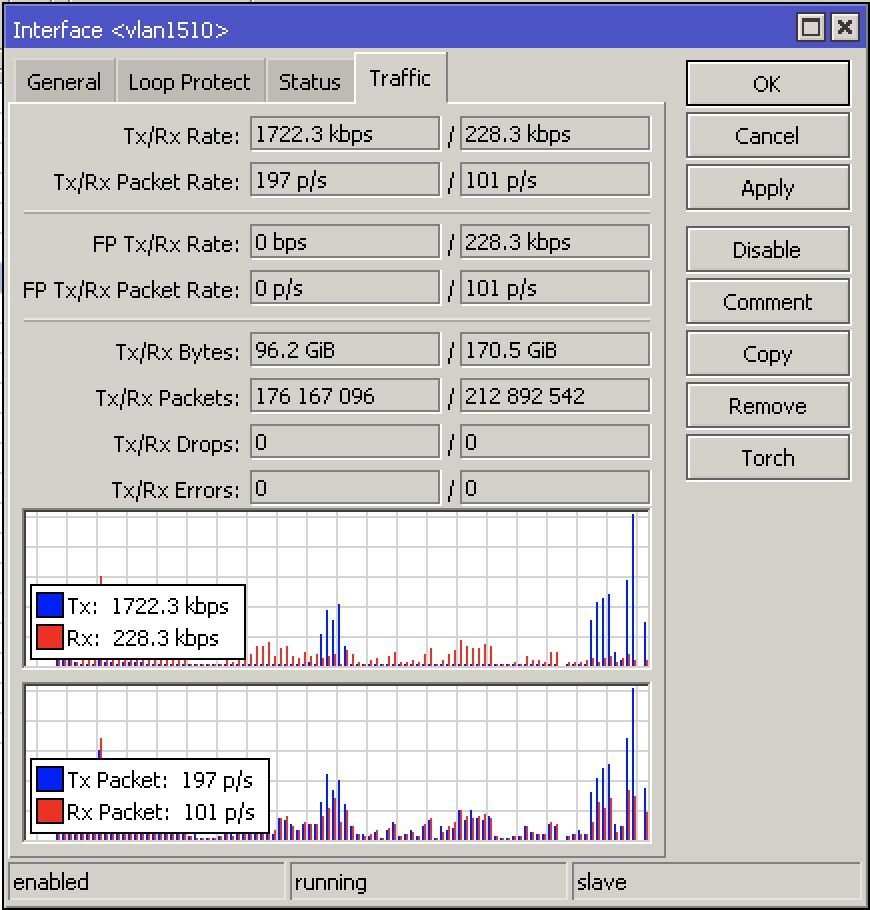Viewport: 870px width, 910px height.
Task: Click the running status bar entry
Action: click(x=428, y=882)
